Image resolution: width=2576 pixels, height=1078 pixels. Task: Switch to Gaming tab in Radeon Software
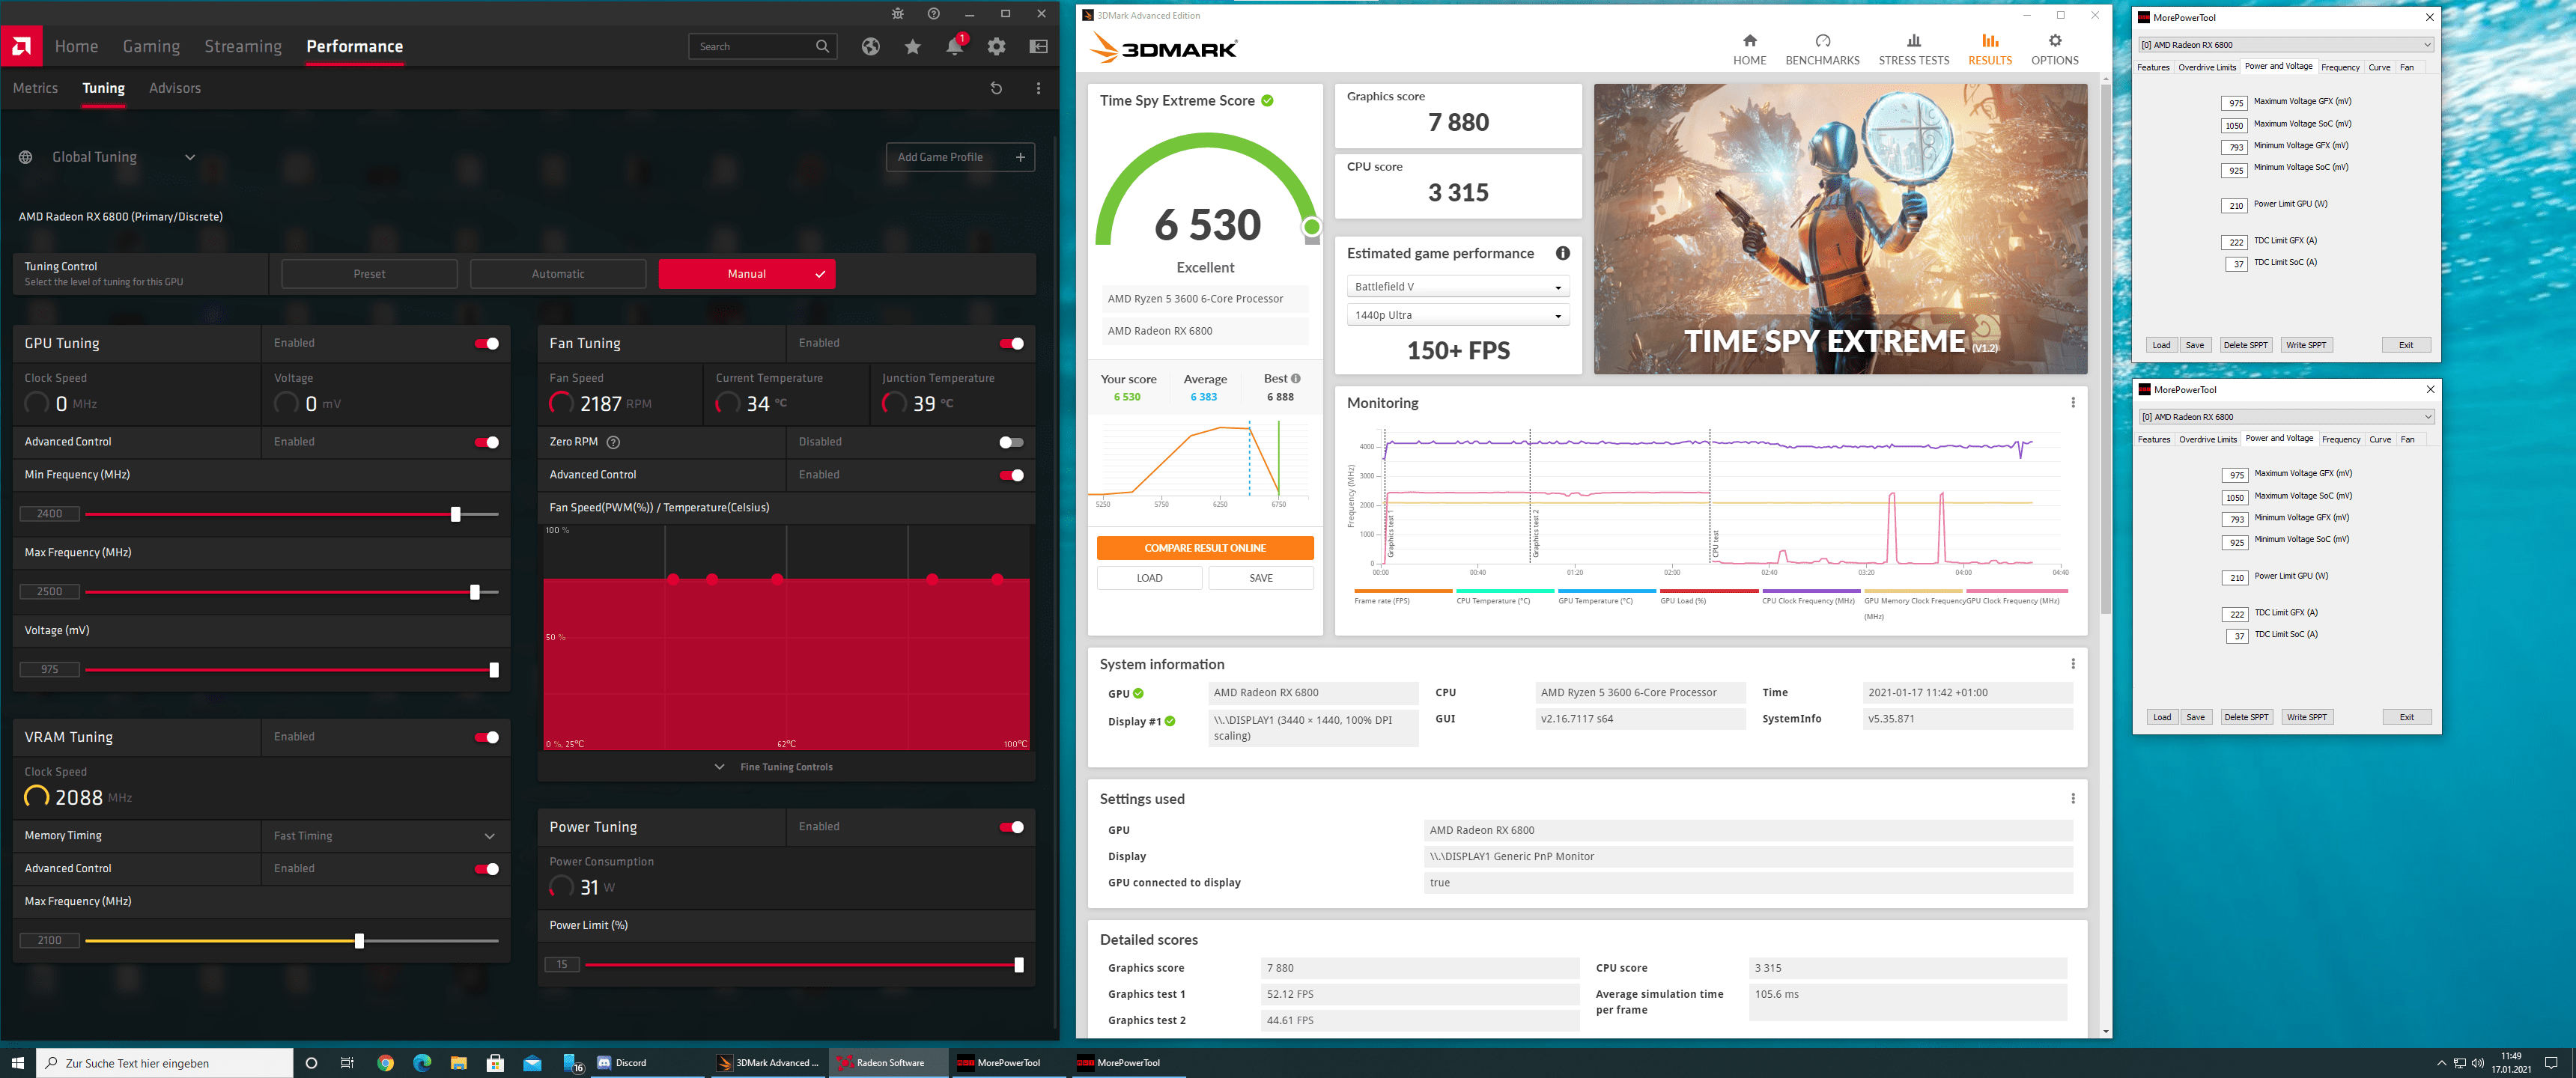[x=151, y=46]
